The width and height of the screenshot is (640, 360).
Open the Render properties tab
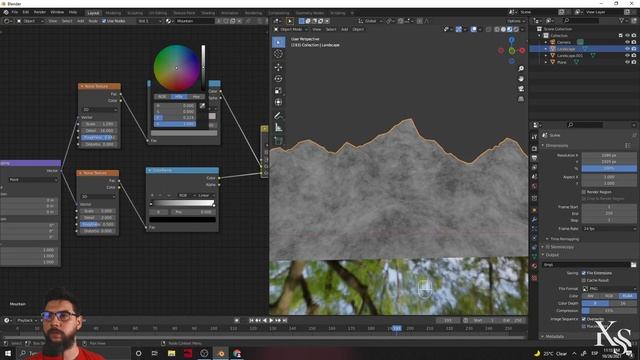(x=534, y=148)
